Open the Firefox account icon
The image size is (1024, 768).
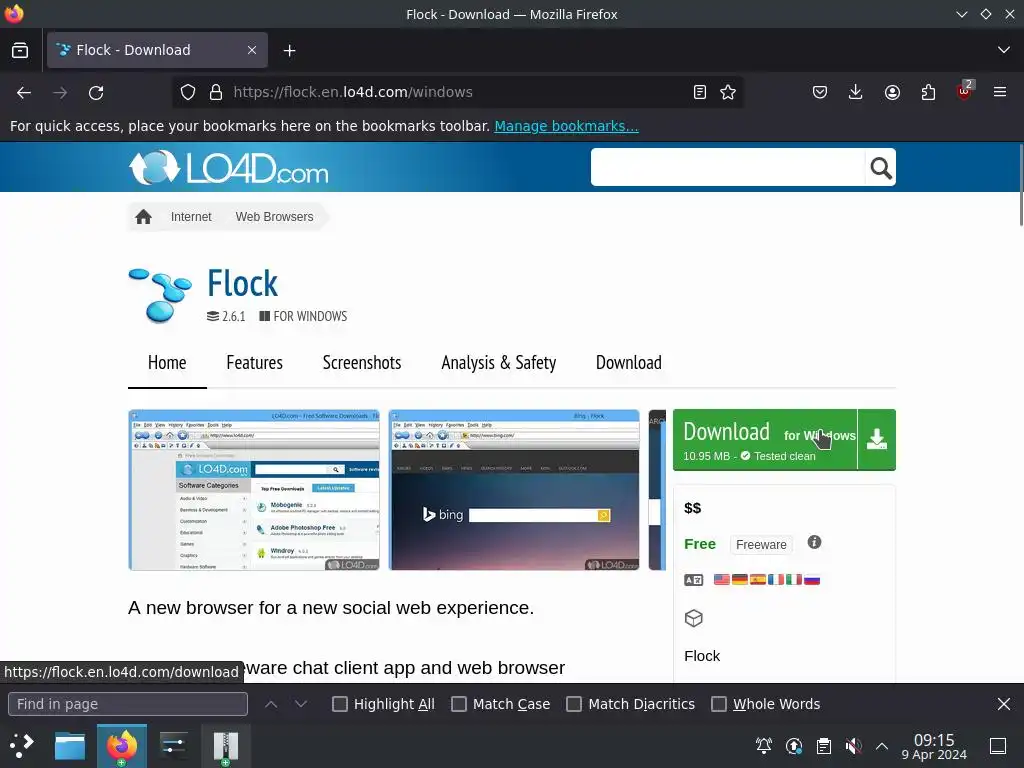click(x=892, y=92)
